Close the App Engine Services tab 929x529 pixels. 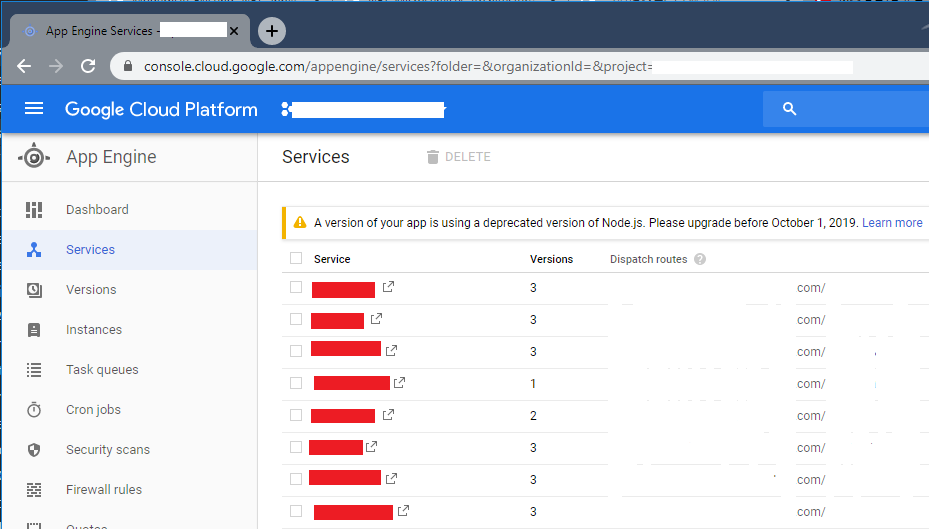(234, 31)
